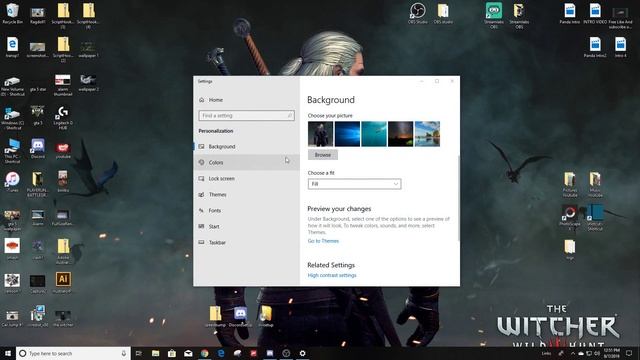Click the Browse button
This screenshot has width=640, height=360.
pos(323,155)
